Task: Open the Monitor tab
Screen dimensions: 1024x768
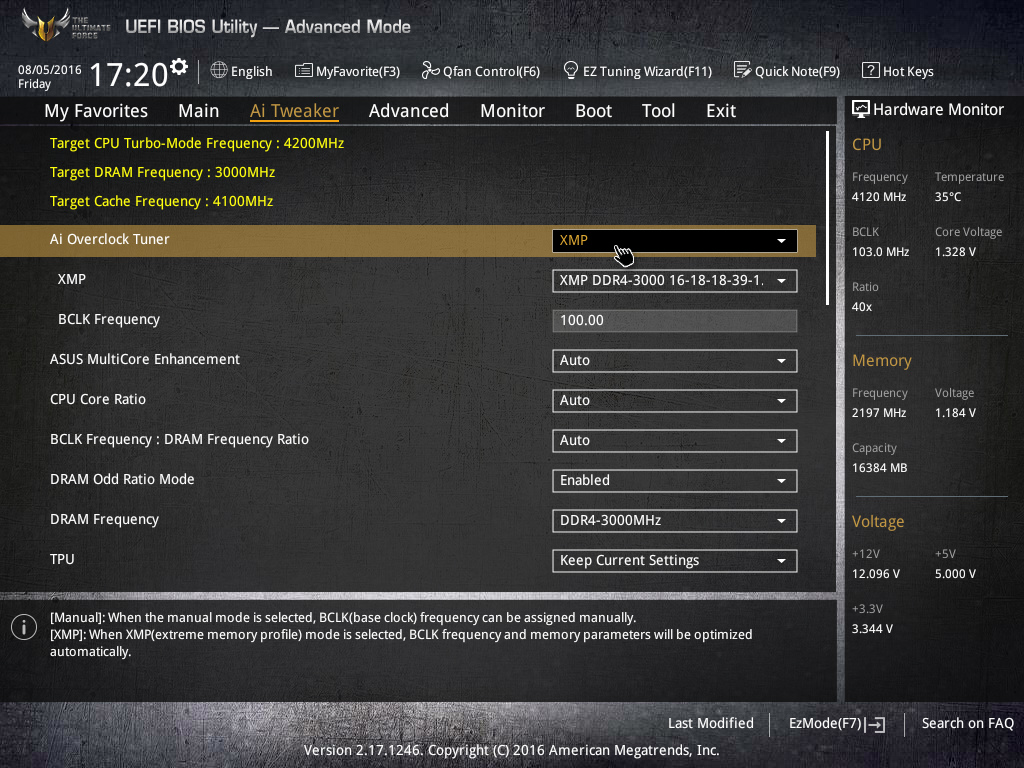Action: (x=513, y=111)
